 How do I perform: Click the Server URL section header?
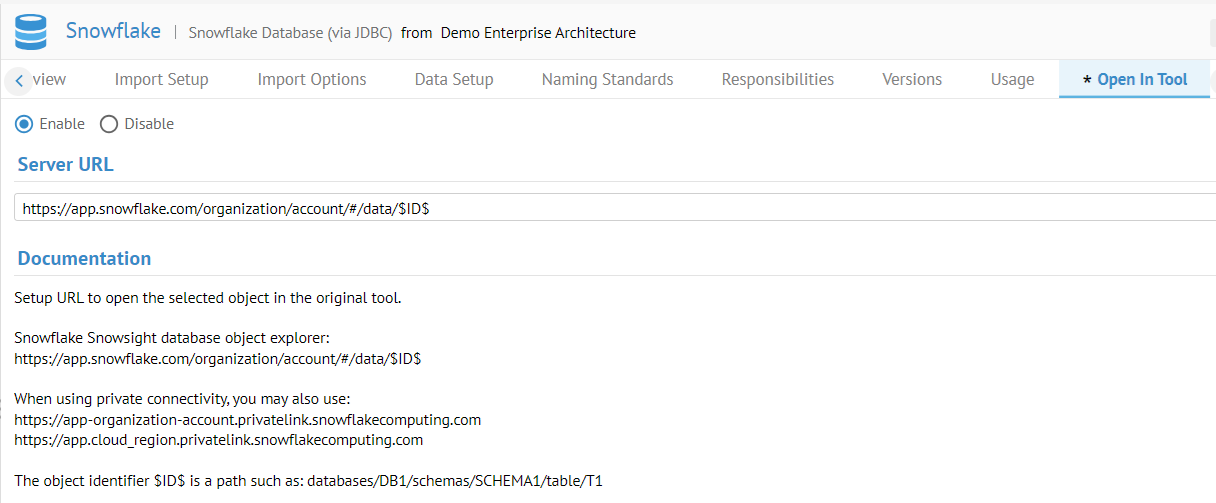(66, 164)
